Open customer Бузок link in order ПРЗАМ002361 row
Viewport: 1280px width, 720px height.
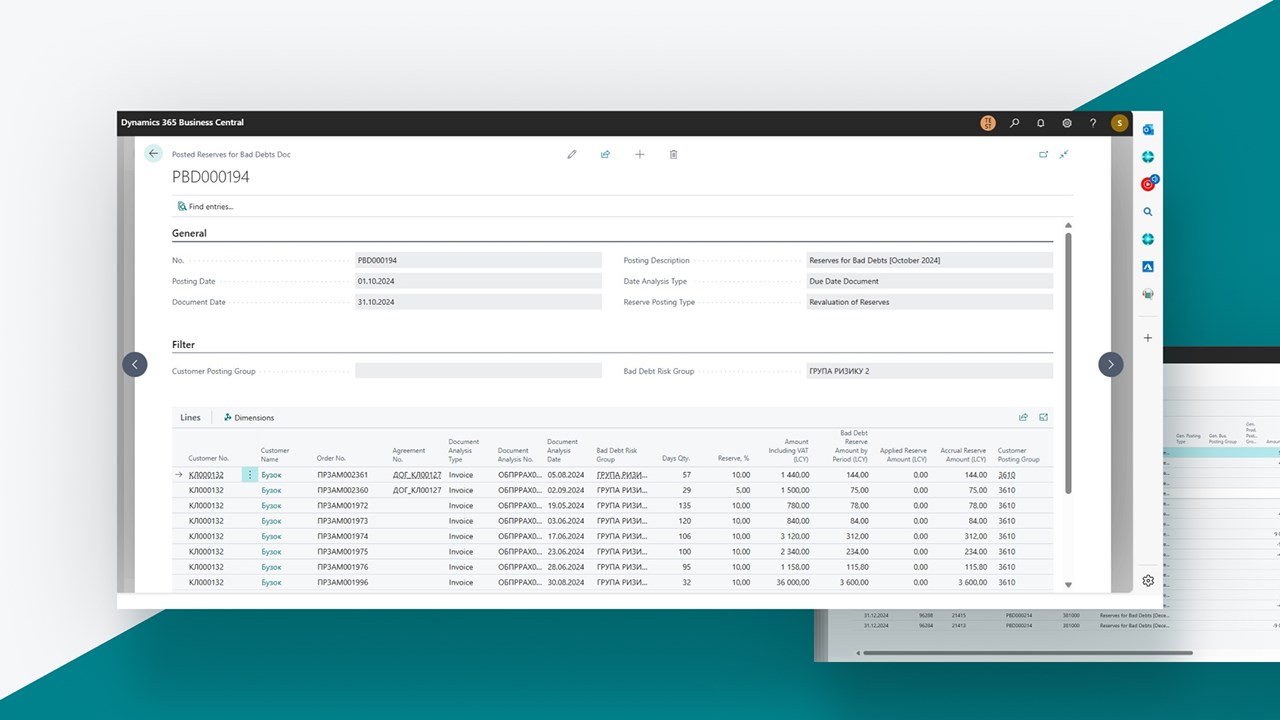pos(271,475)
